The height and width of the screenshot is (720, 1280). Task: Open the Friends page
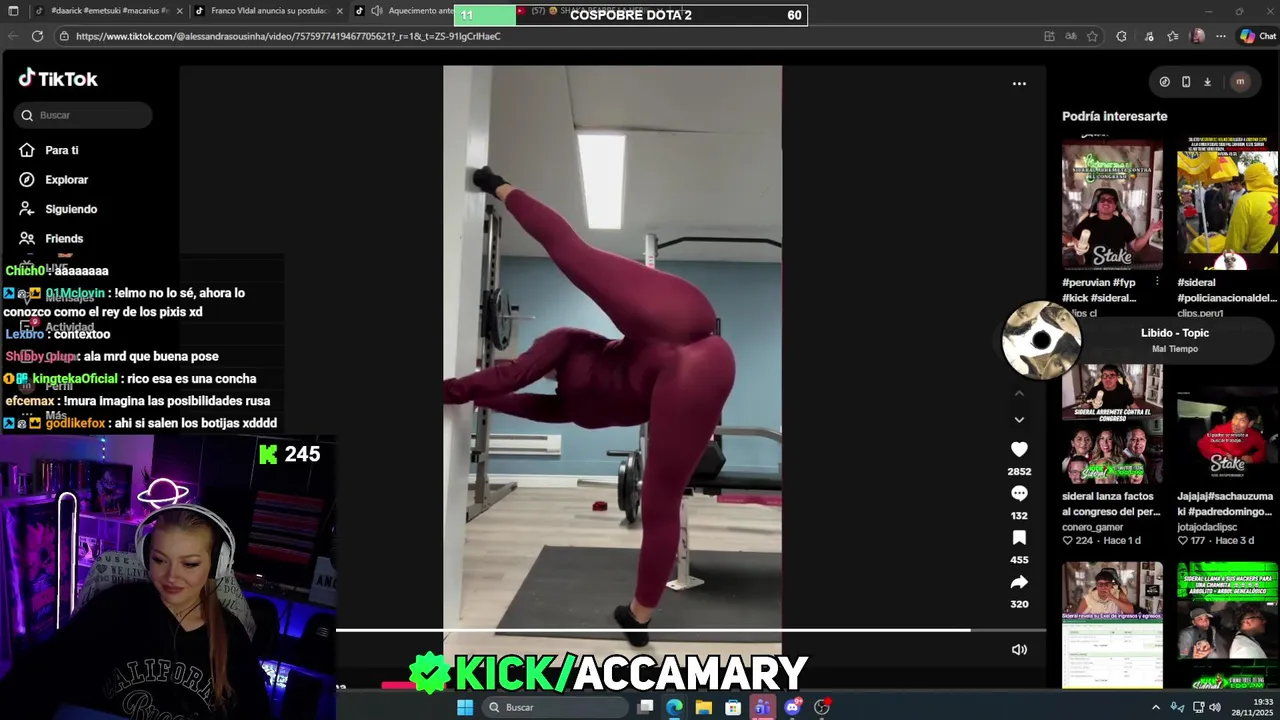point(51,239)
